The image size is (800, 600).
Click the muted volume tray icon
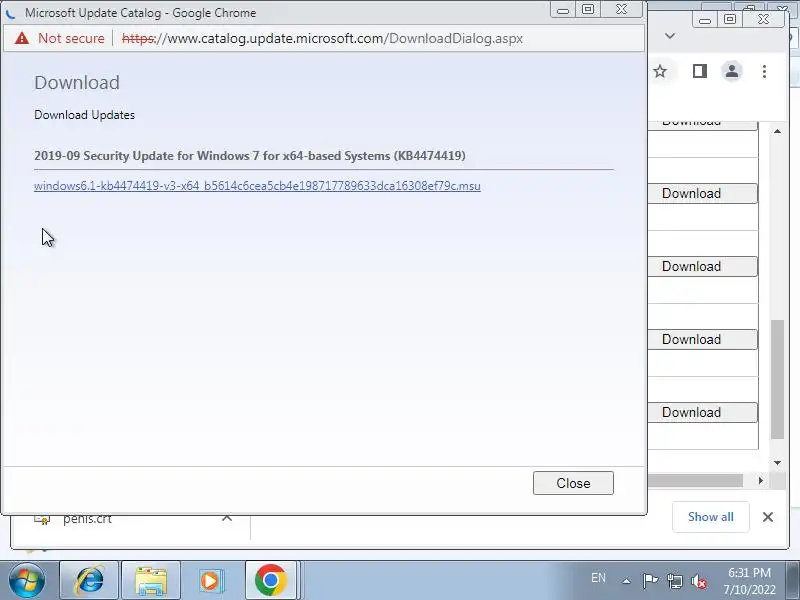698,581
